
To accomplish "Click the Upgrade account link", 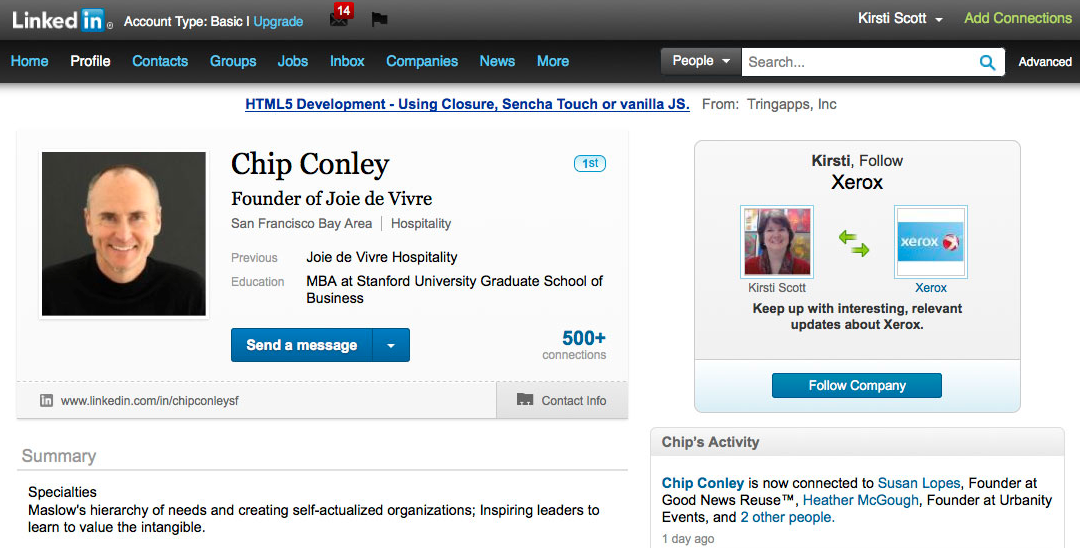I will tap(278, 21).
